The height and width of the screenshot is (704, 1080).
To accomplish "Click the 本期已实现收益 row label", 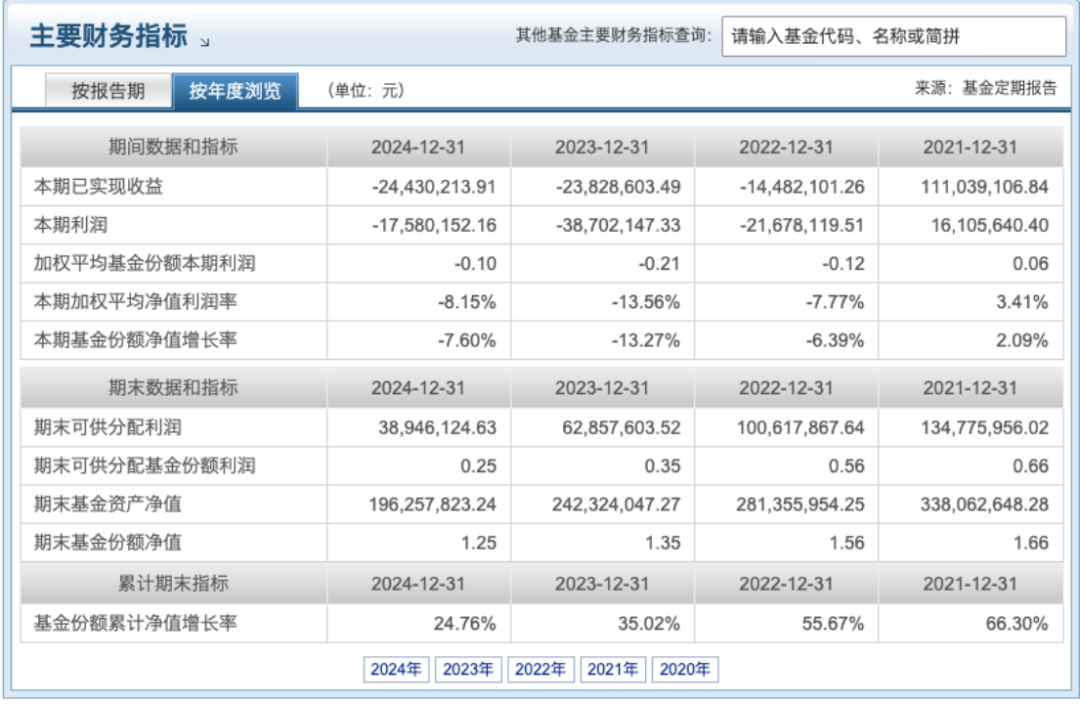I will pos(98,187).
